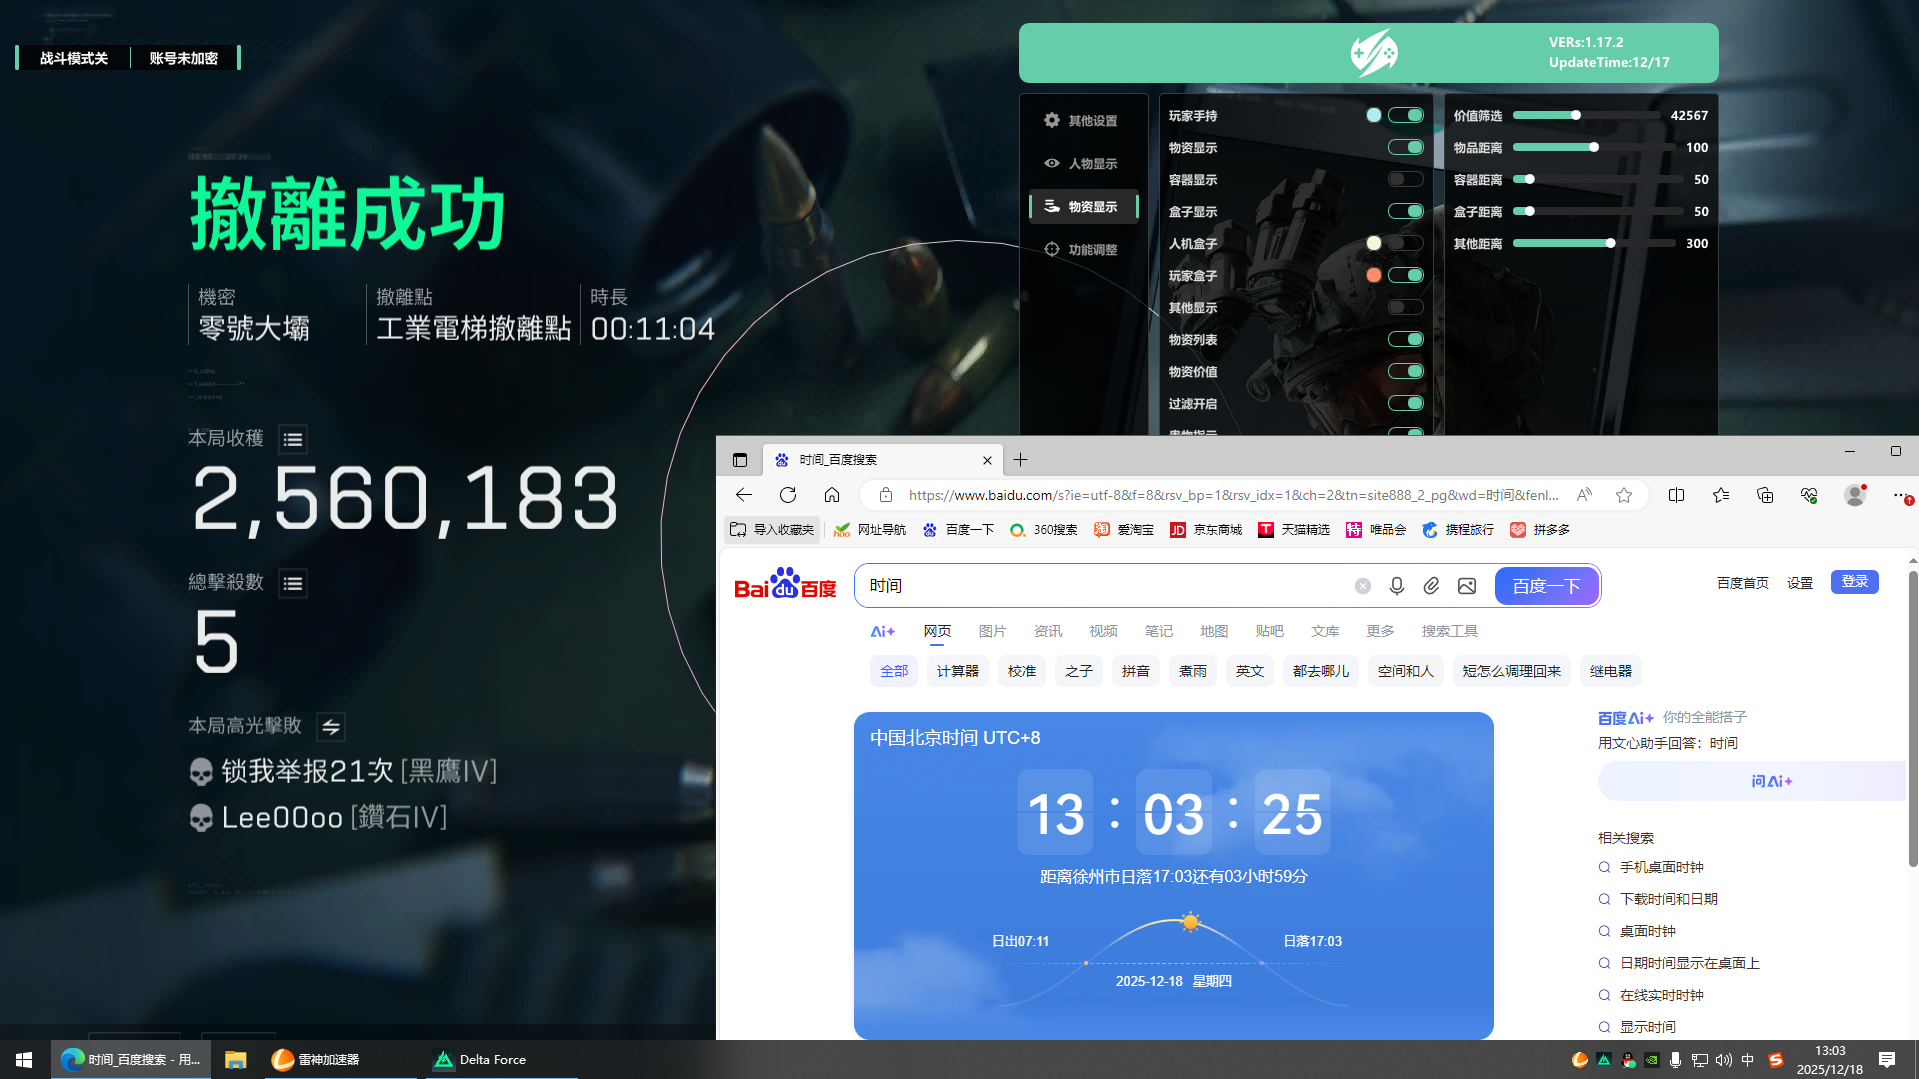Switch to the 图片 tab on Baidu
Screen dimensions: 1919x1079
pos(993,631)
